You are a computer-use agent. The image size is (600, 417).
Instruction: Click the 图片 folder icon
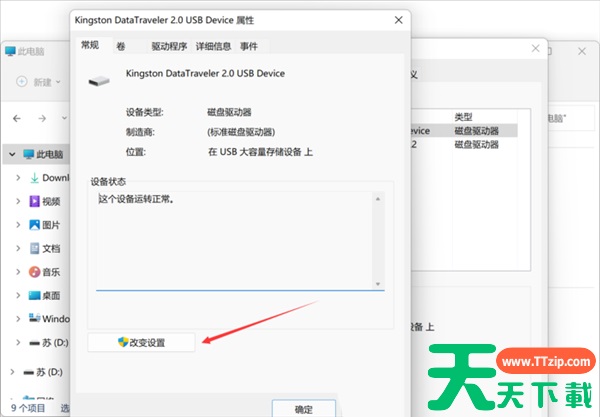tap(34, 225)
